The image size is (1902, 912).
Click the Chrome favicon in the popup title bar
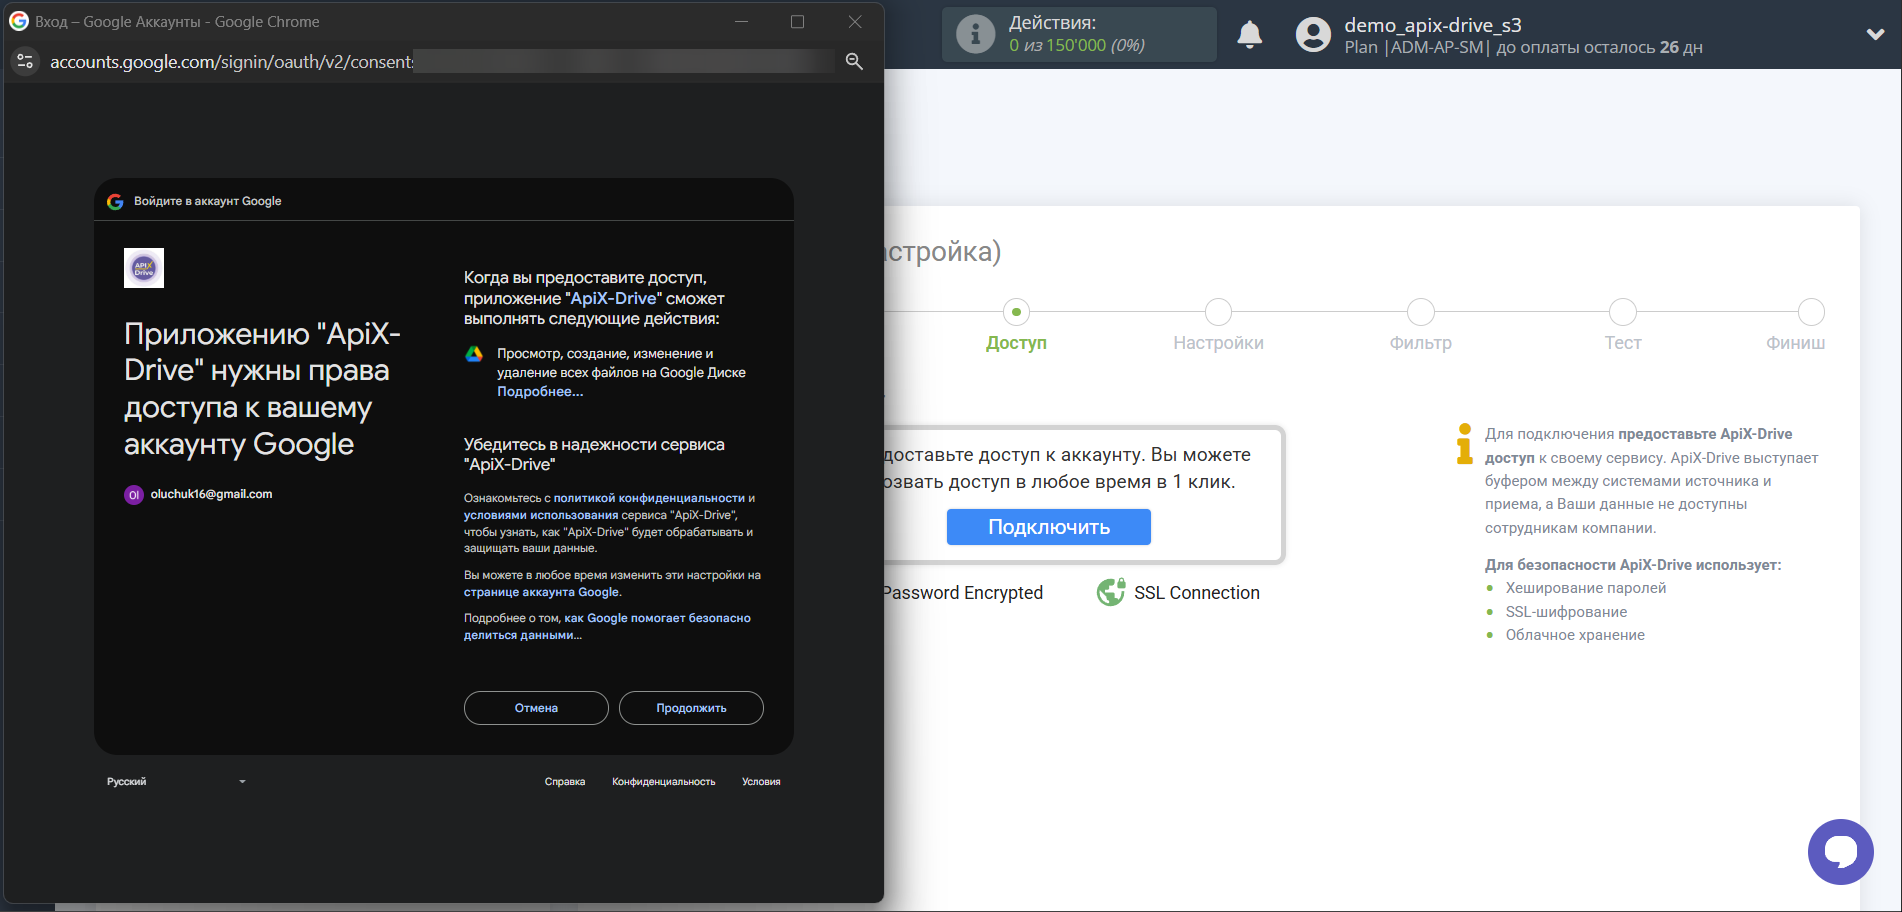click(x=19, y=21)
